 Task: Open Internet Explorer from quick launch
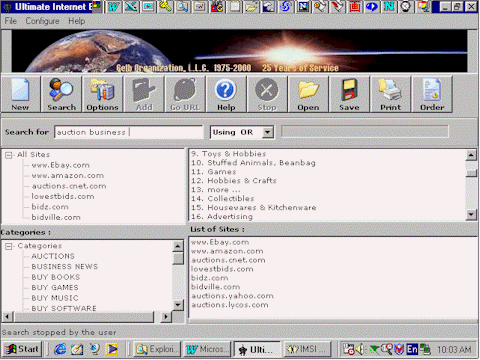60,349
